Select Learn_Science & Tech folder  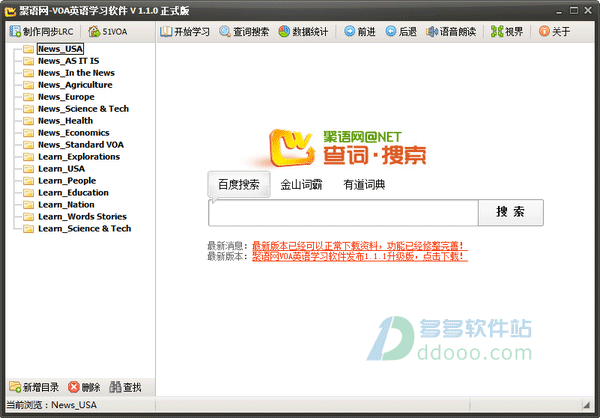click(85, 229)
